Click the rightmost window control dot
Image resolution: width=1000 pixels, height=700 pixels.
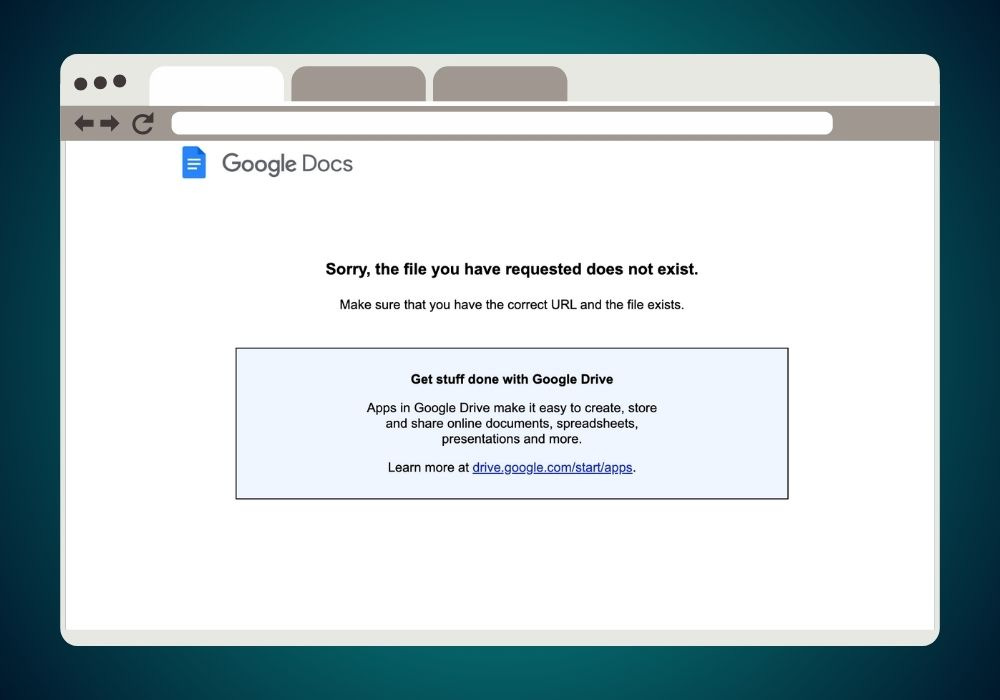(119, 81)
